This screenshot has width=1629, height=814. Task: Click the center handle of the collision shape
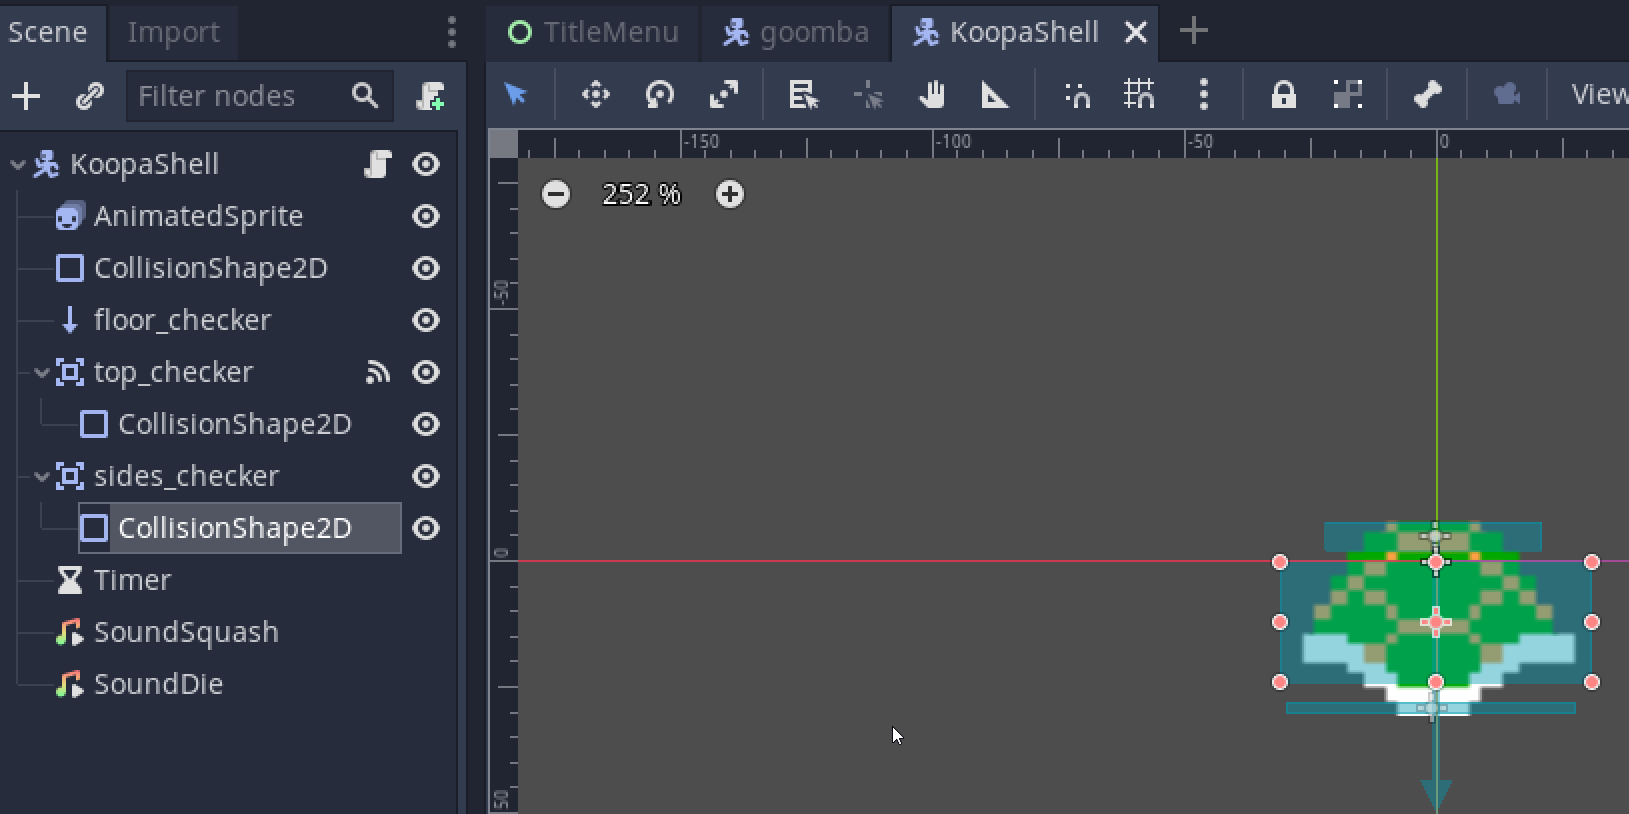tap(1436, 622)
